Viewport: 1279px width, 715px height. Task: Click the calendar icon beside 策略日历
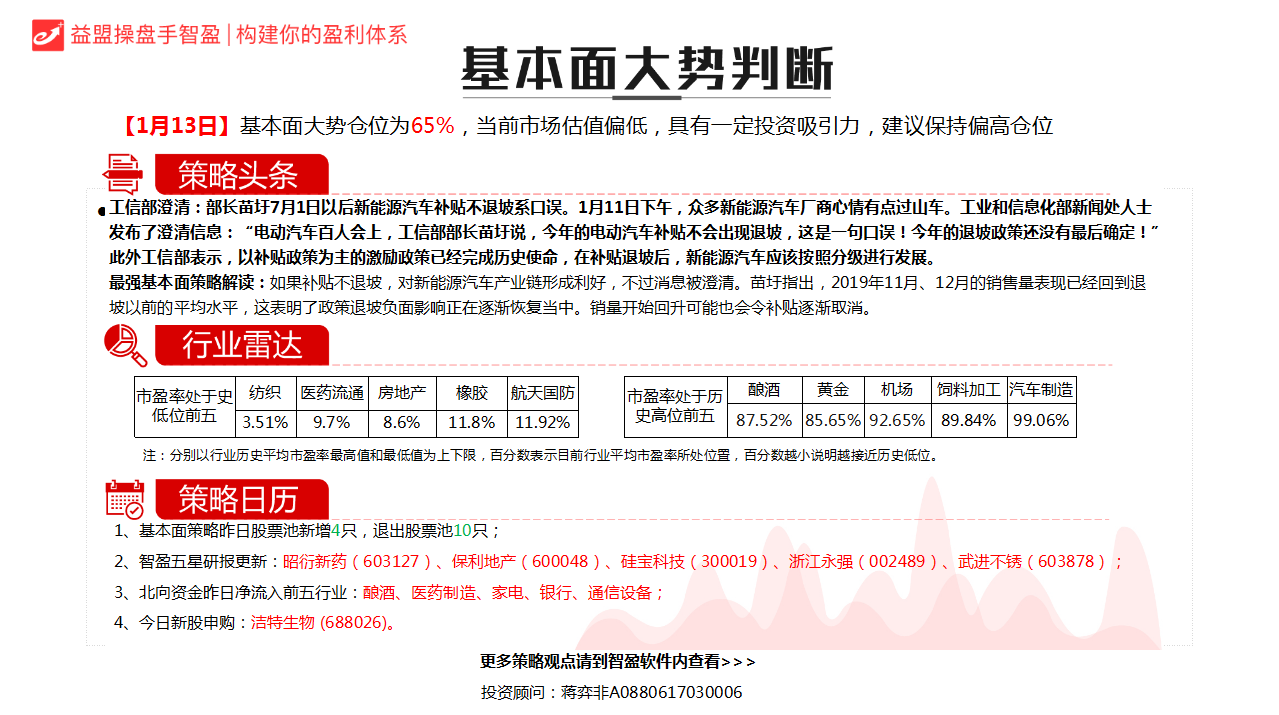tap(125, 498)
